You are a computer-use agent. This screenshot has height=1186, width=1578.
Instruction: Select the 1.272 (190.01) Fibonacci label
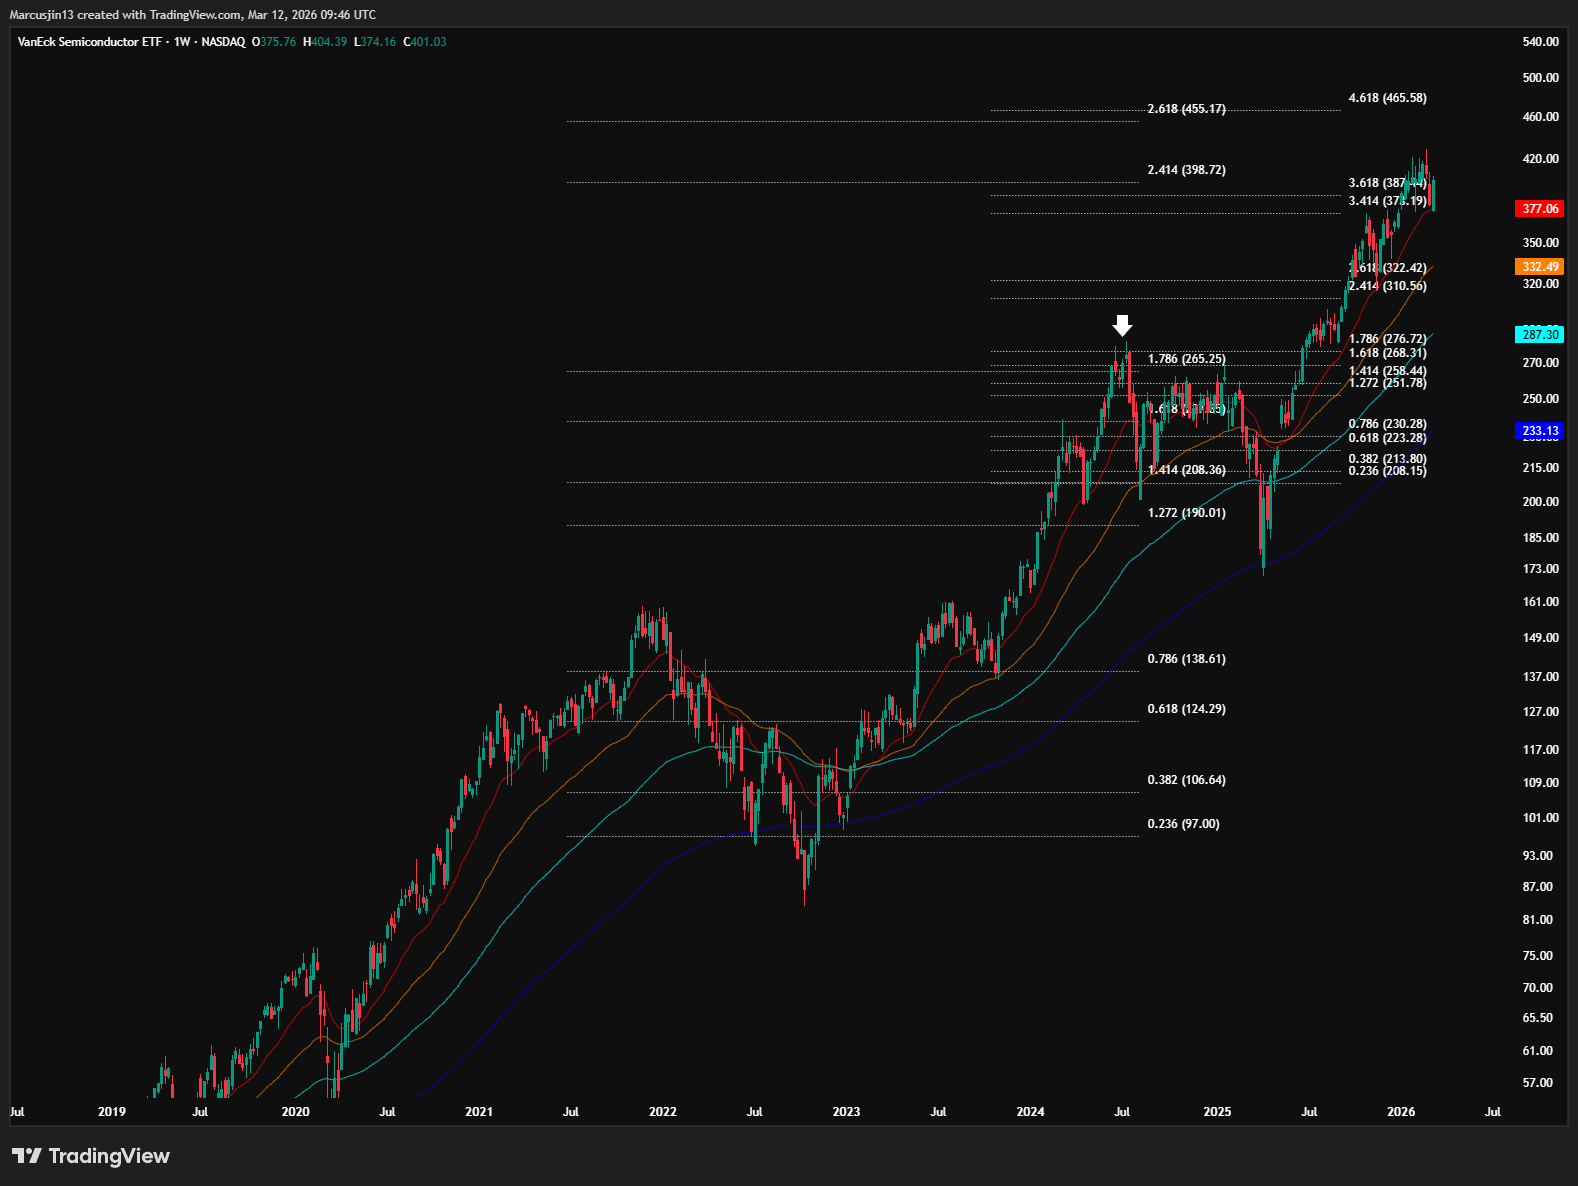tap(1186, 513)
